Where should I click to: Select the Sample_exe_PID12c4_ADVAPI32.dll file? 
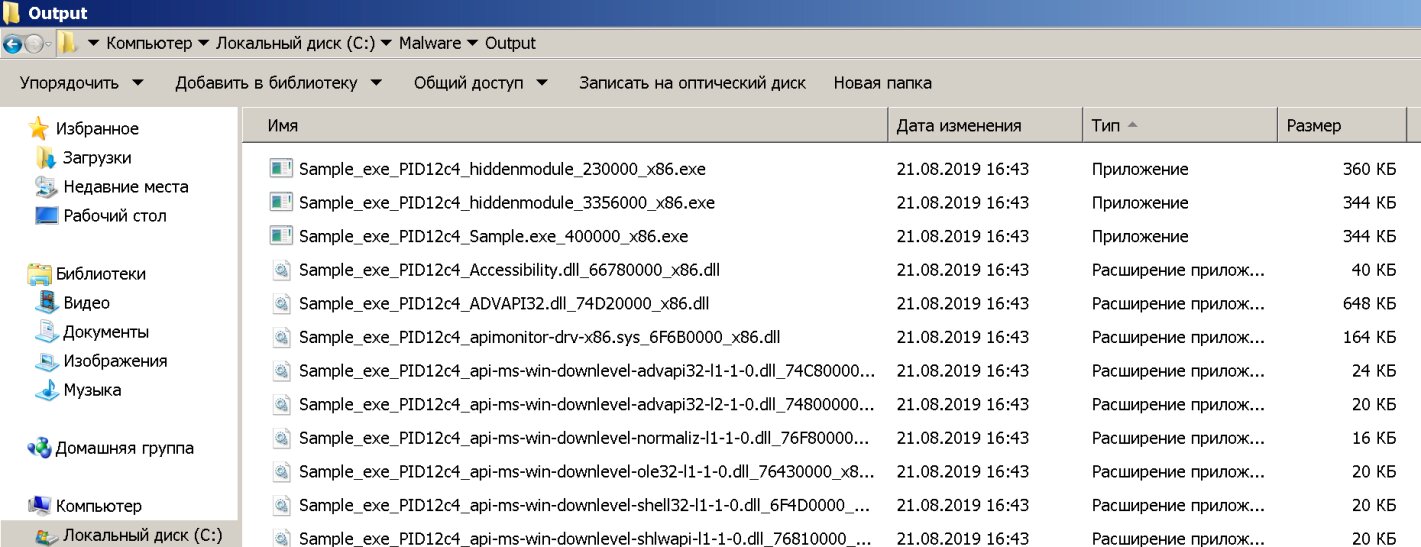coord(504,303)
